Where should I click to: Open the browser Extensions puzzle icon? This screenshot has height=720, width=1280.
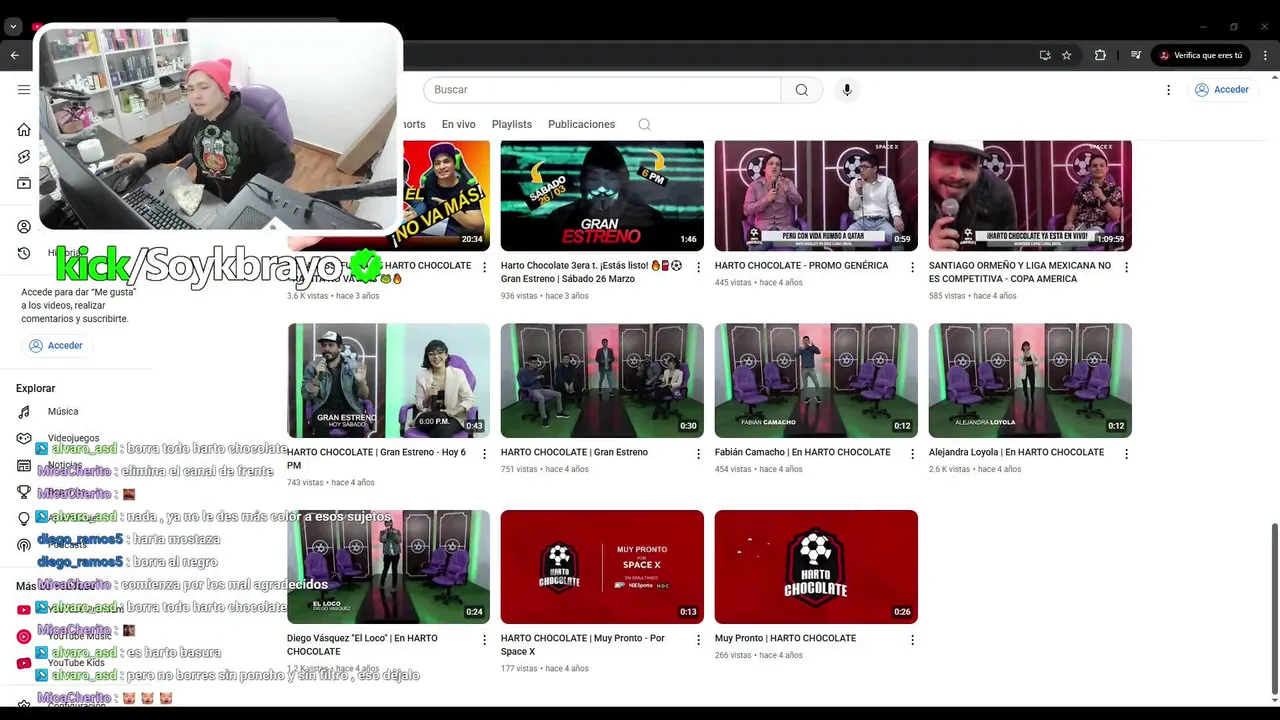(x=1100, y=55)
